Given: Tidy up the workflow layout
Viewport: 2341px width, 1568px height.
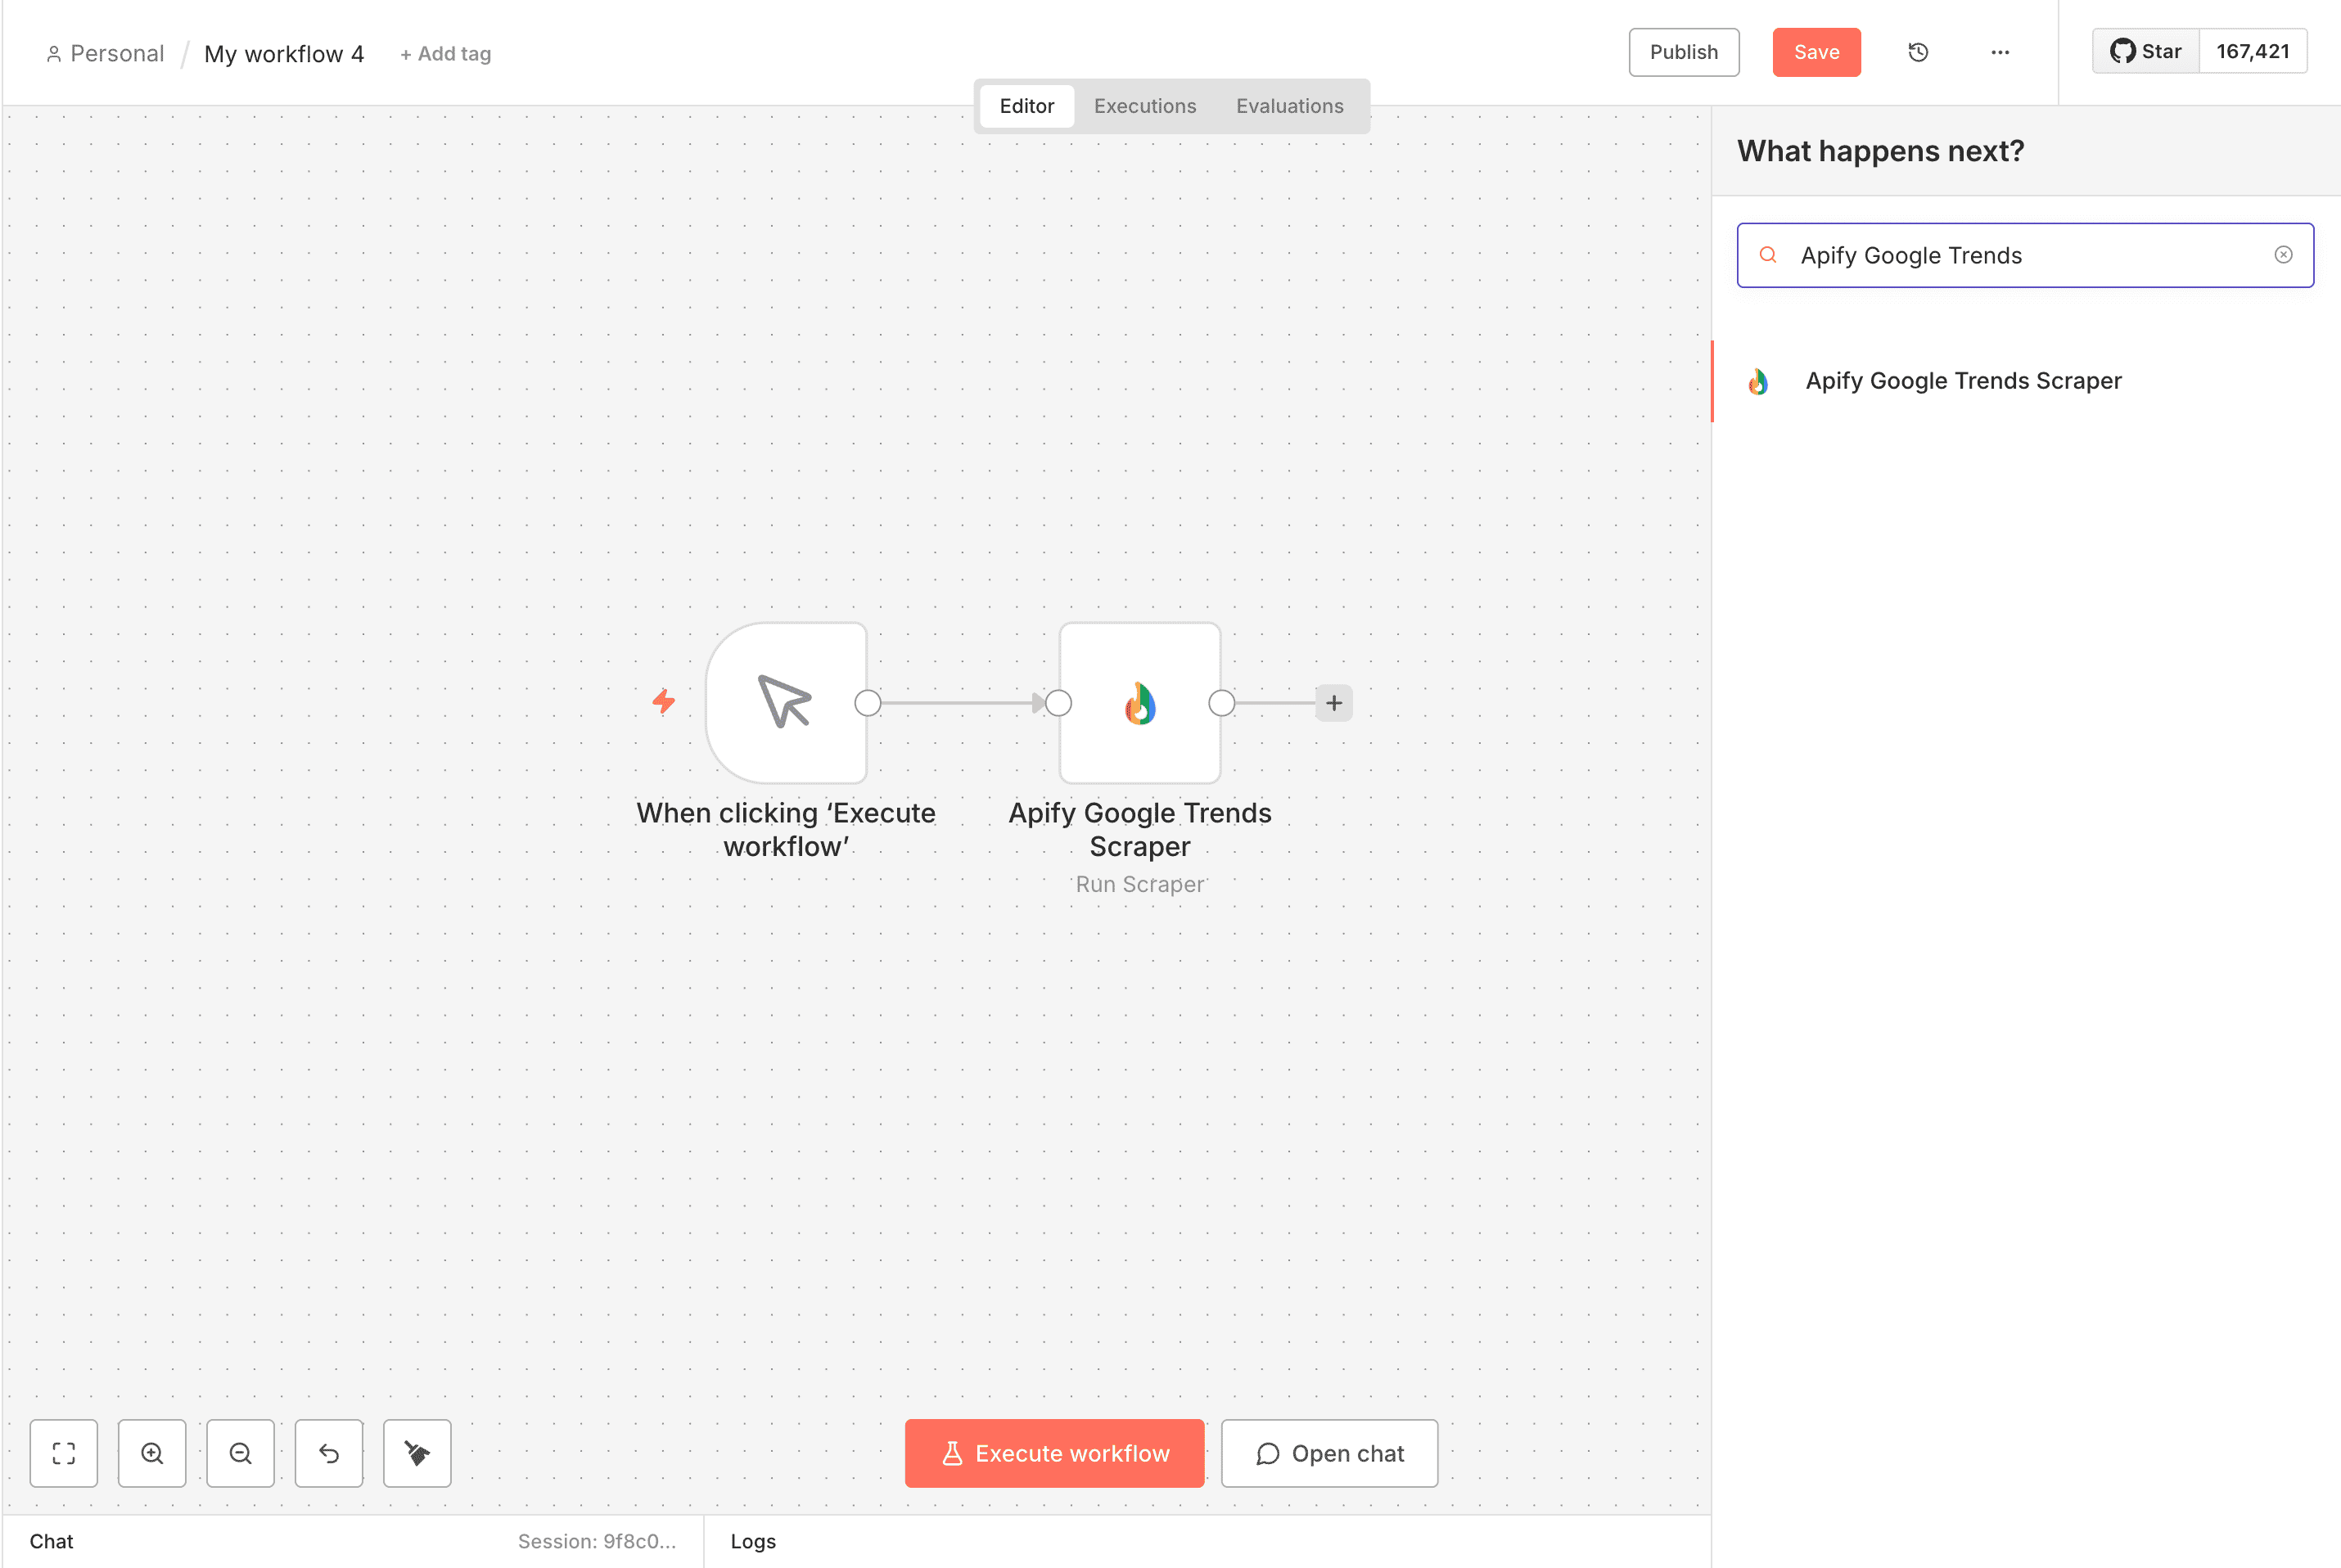Looking at the screenshot, I should 417,1453.
